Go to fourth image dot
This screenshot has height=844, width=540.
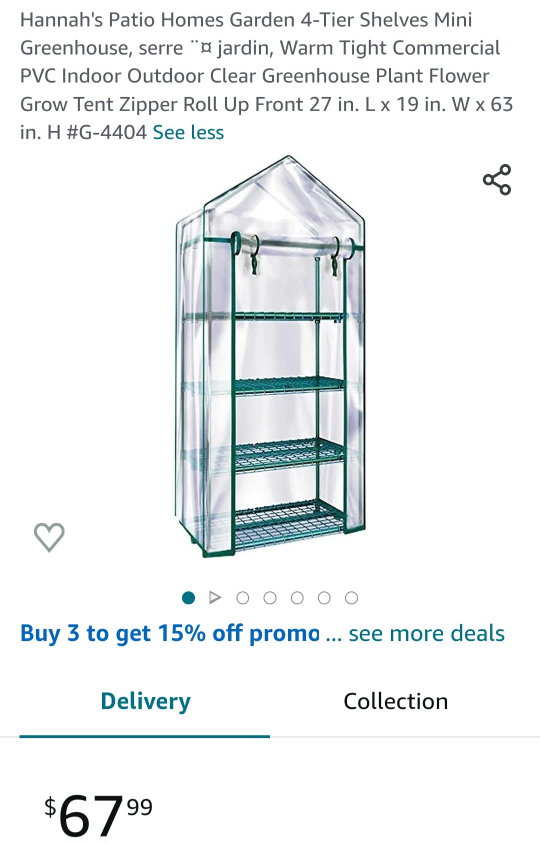click(270, 597)
